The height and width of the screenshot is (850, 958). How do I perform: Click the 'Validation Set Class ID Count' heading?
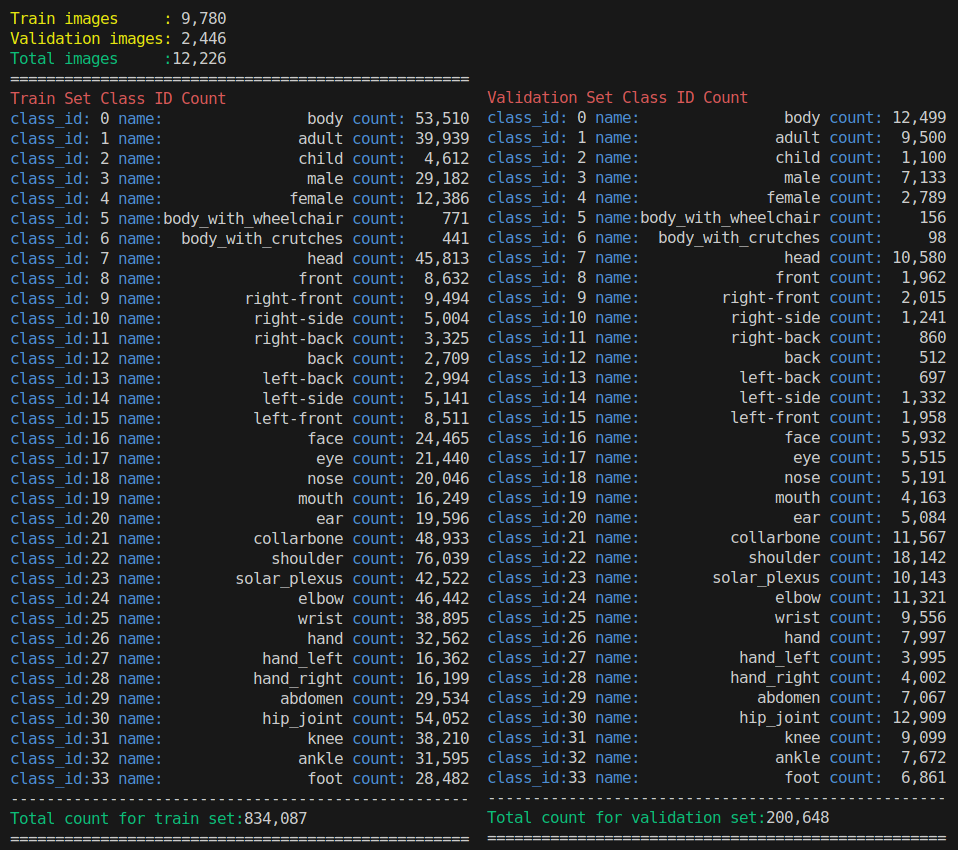pos(618,98)
